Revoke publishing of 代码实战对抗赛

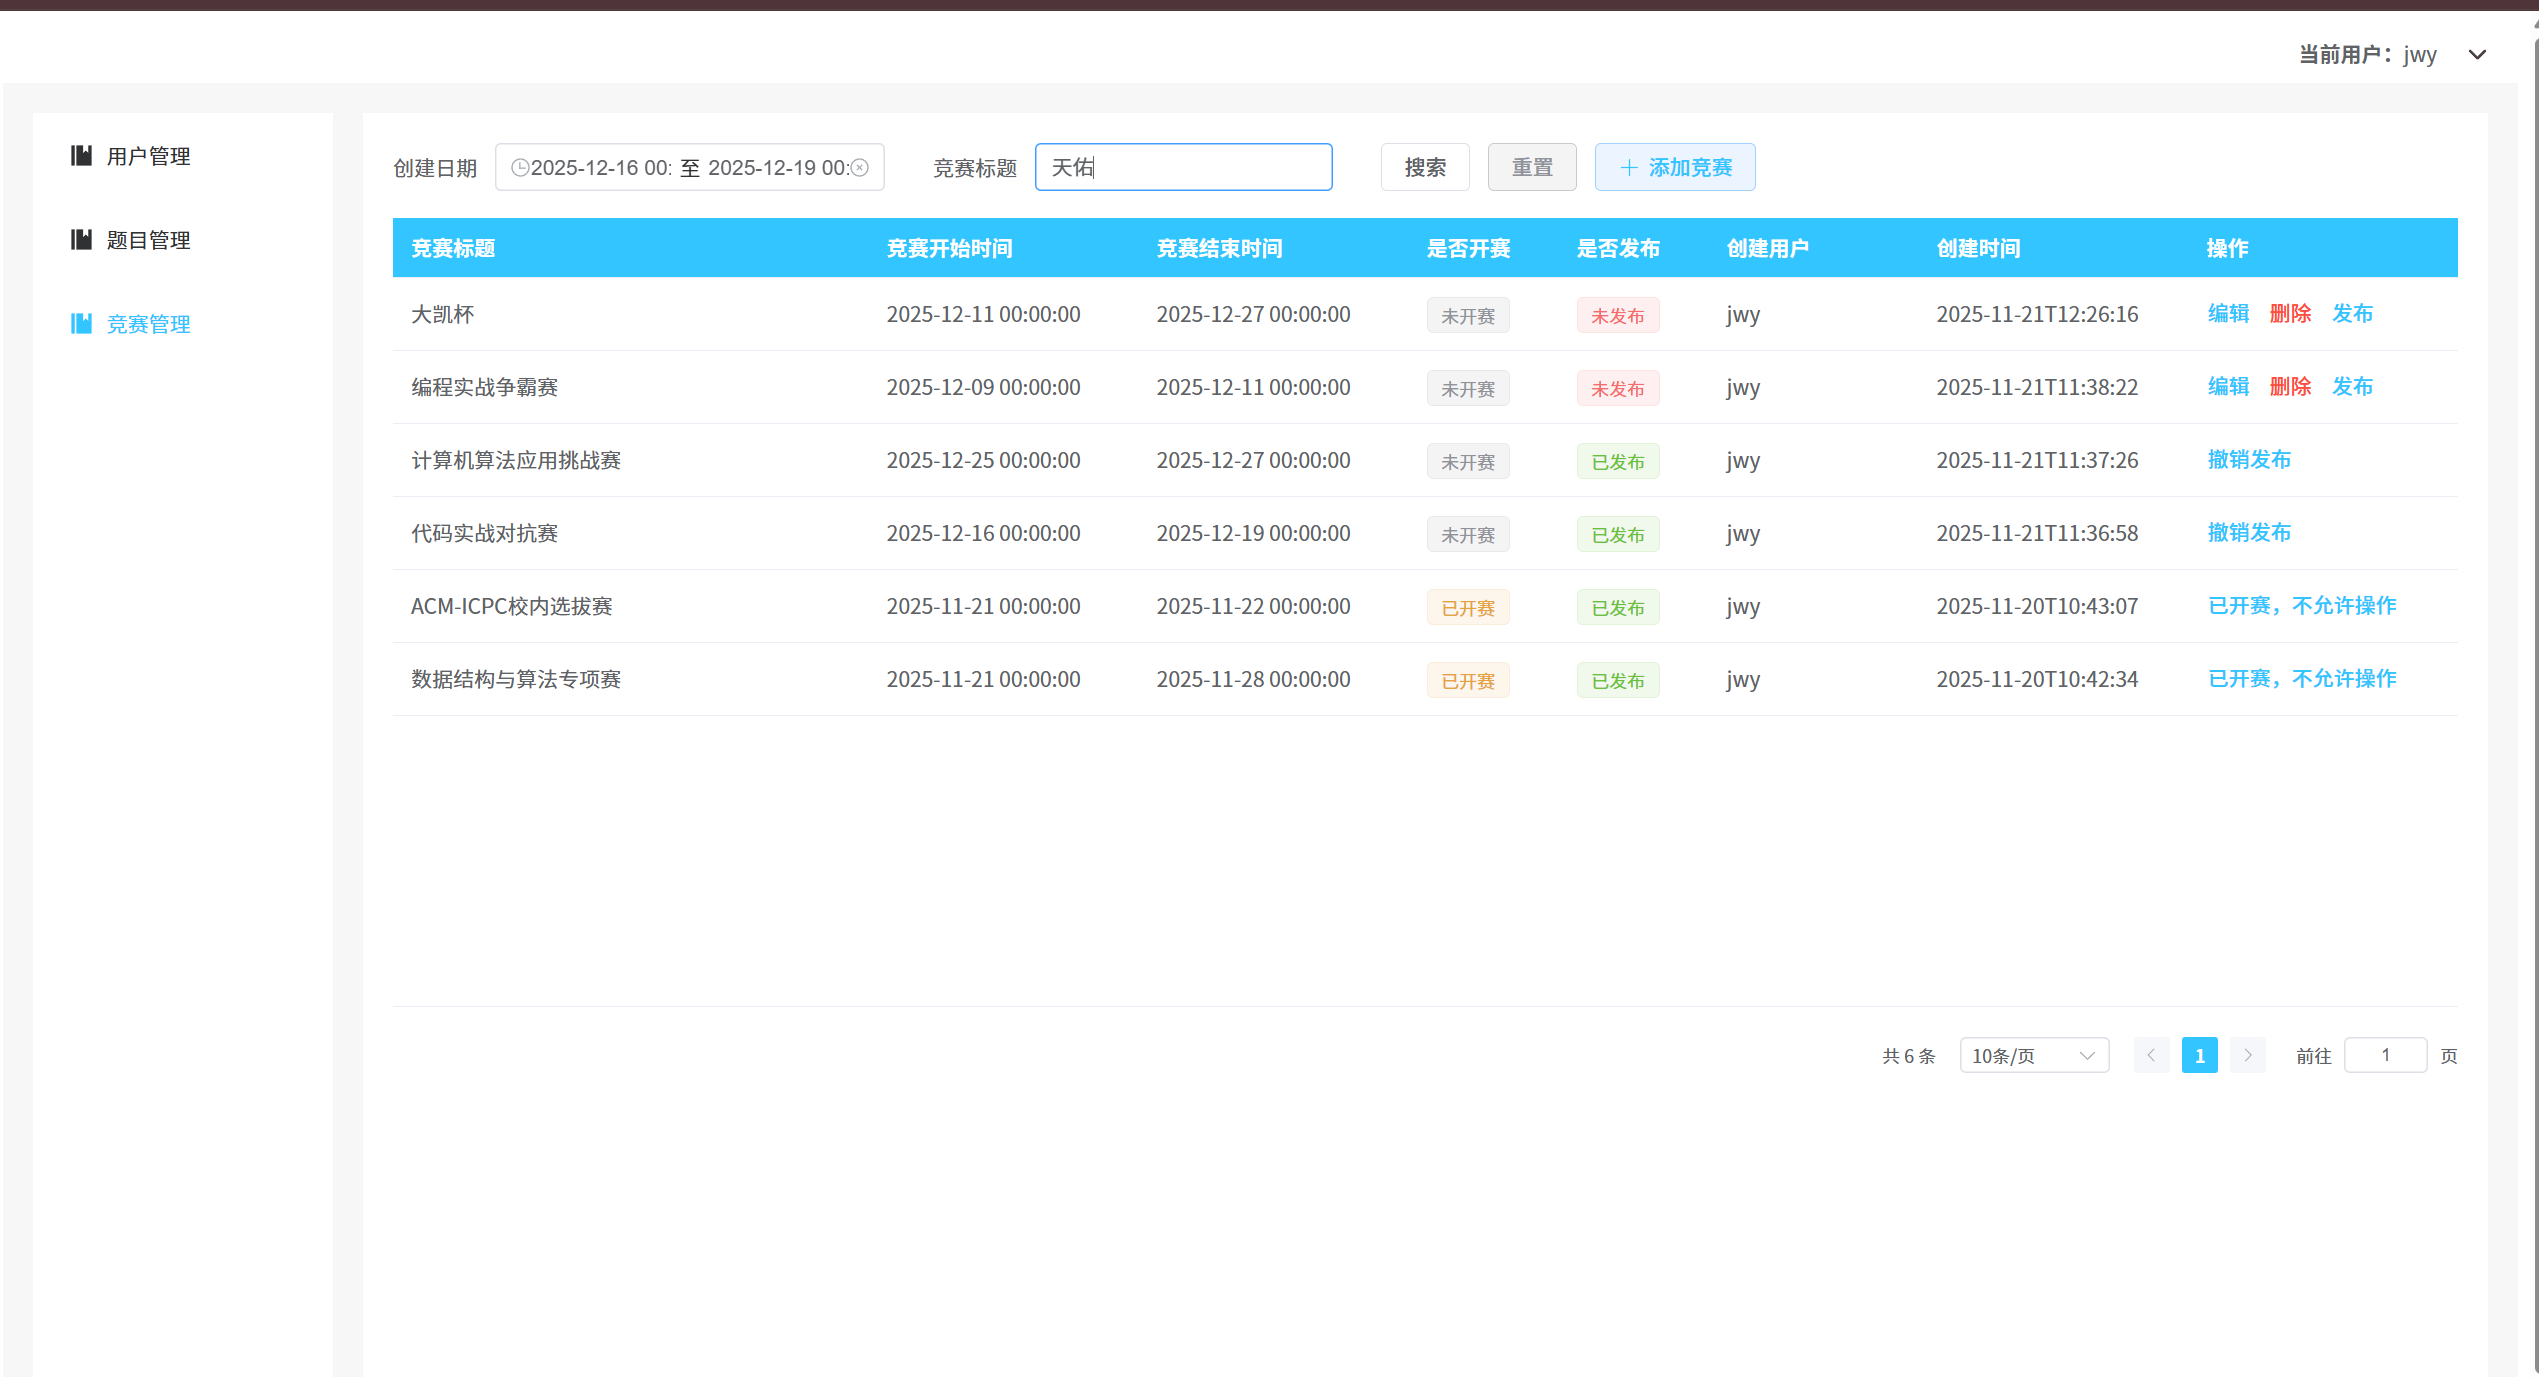pos(2249,532)
